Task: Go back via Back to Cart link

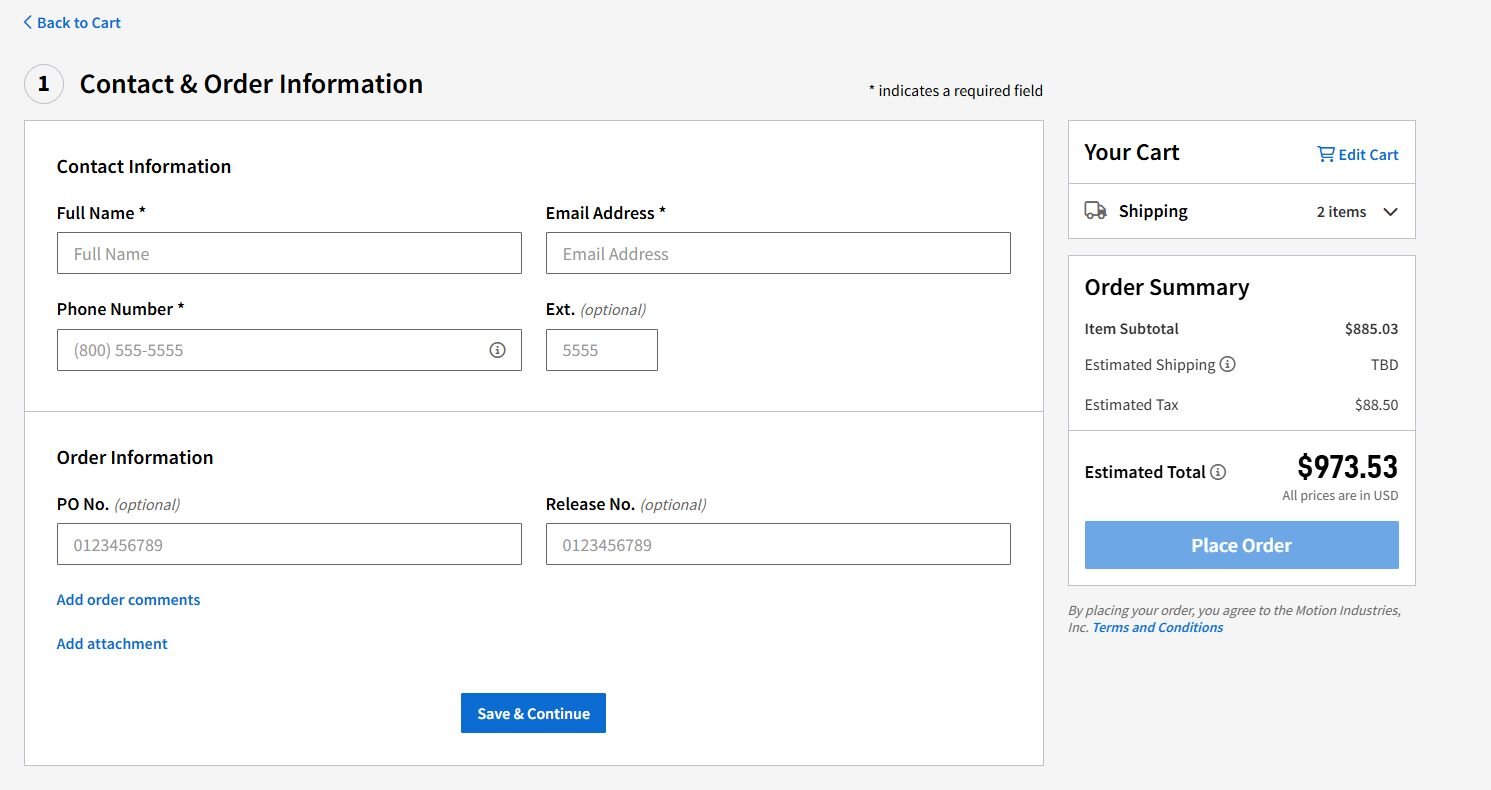Action: (79, 22)
